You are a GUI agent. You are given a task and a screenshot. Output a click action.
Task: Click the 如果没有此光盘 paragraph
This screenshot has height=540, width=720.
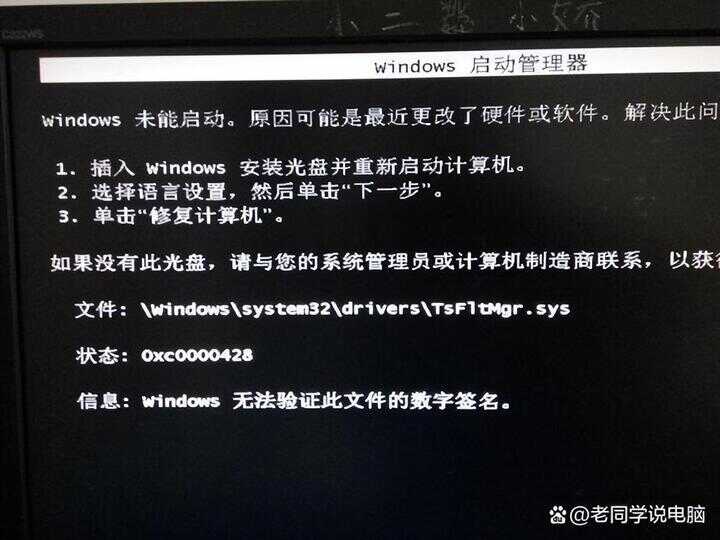tap(385, 261)
